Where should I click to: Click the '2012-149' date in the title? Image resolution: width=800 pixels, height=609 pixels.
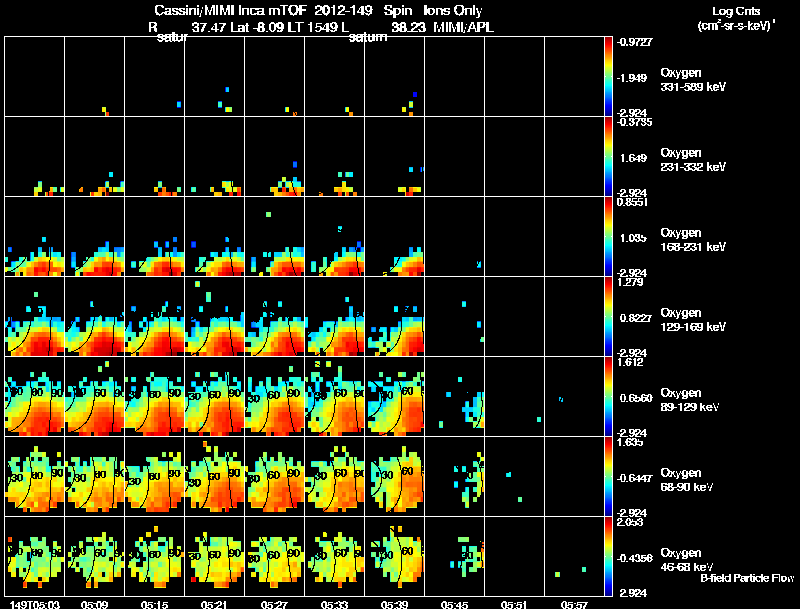pyautogui.click(x=343, y=11)
